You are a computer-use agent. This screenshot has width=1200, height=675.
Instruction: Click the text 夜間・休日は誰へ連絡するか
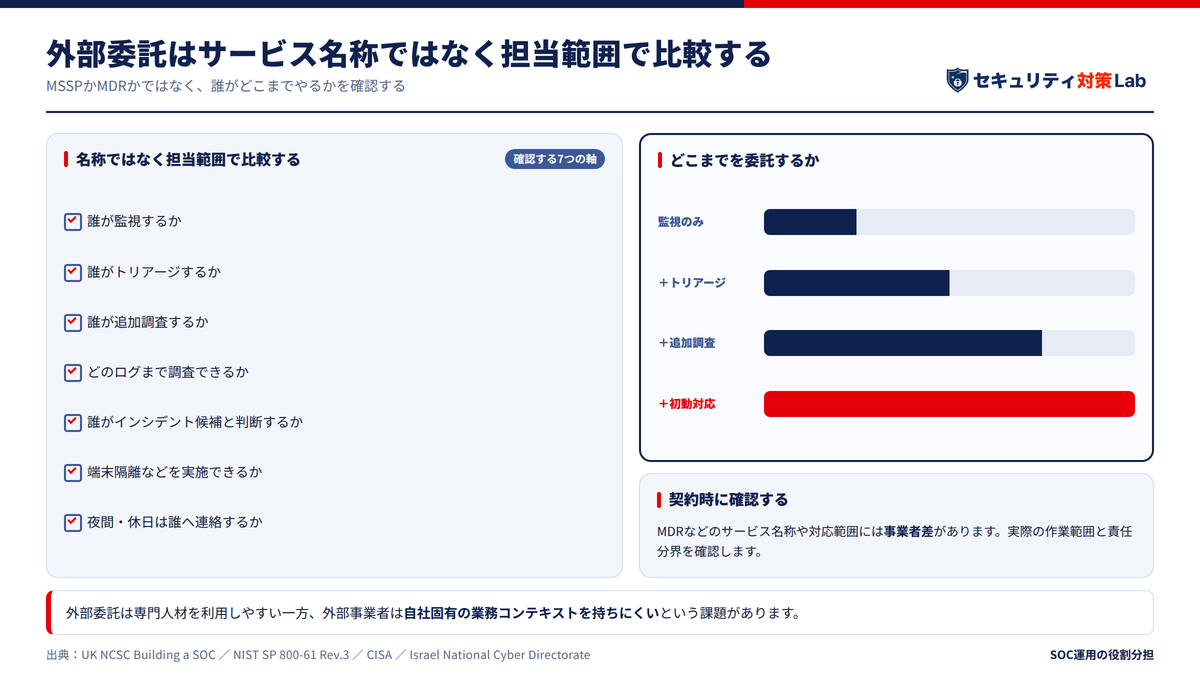click(174, 522)
